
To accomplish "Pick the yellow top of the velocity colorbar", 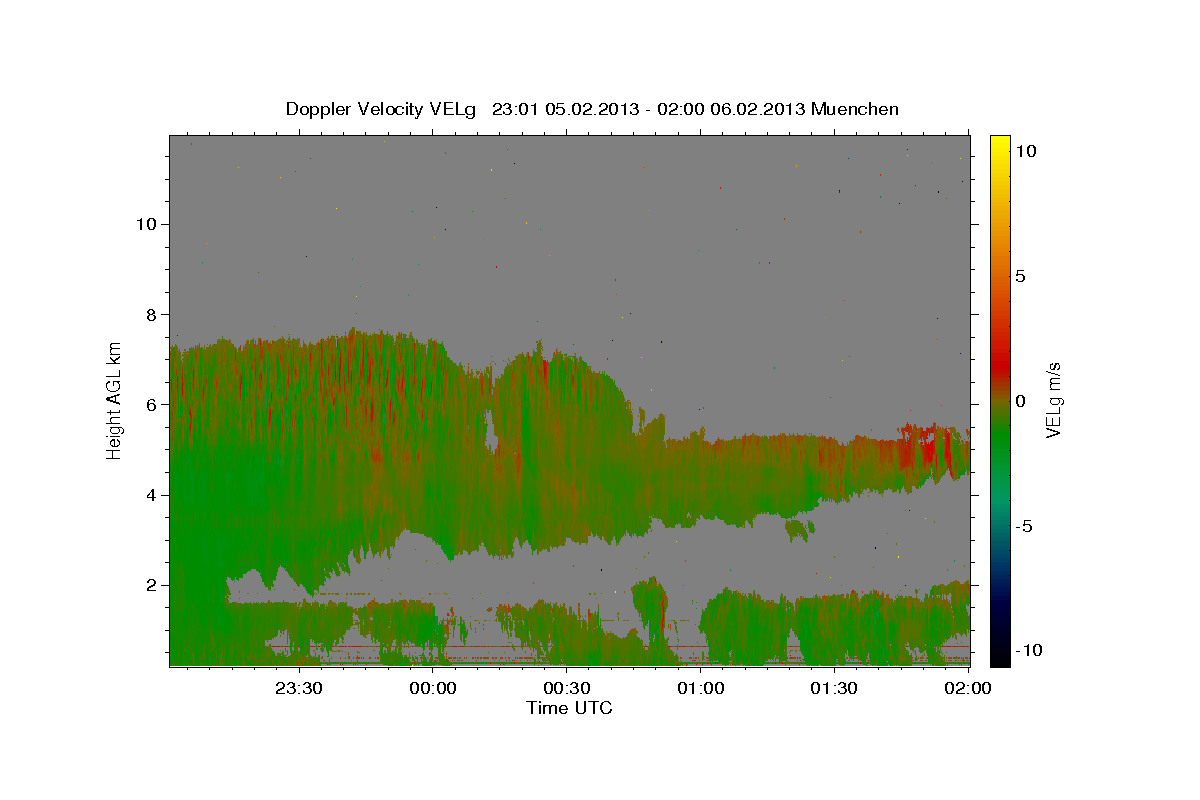I will click(x=1000, y=142).
